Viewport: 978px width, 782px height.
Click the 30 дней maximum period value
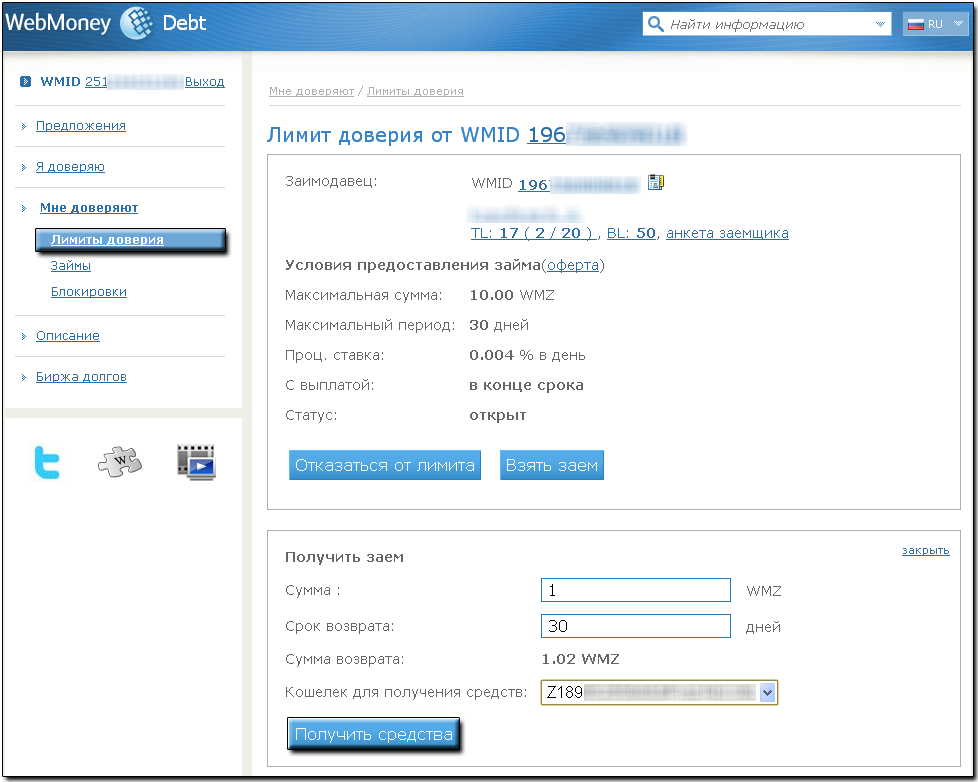point(499,325)
